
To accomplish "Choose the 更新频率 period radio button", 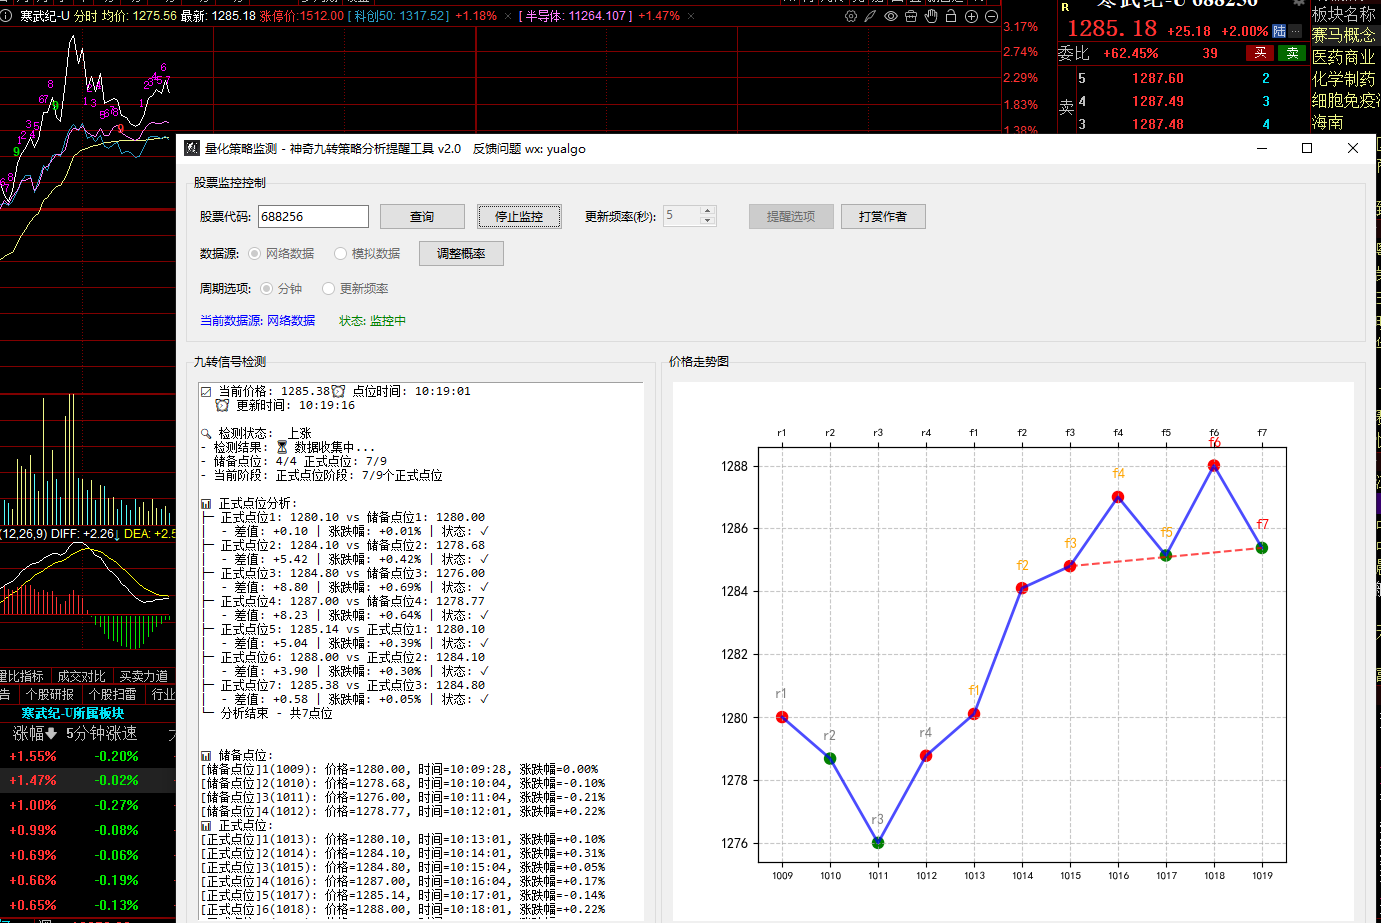I will 329,289.
